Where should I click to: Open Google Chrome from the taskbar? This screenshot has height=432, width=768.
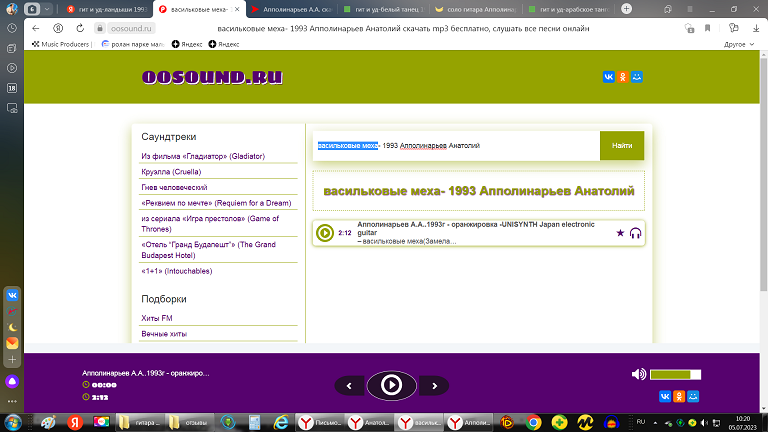point(533,422)
